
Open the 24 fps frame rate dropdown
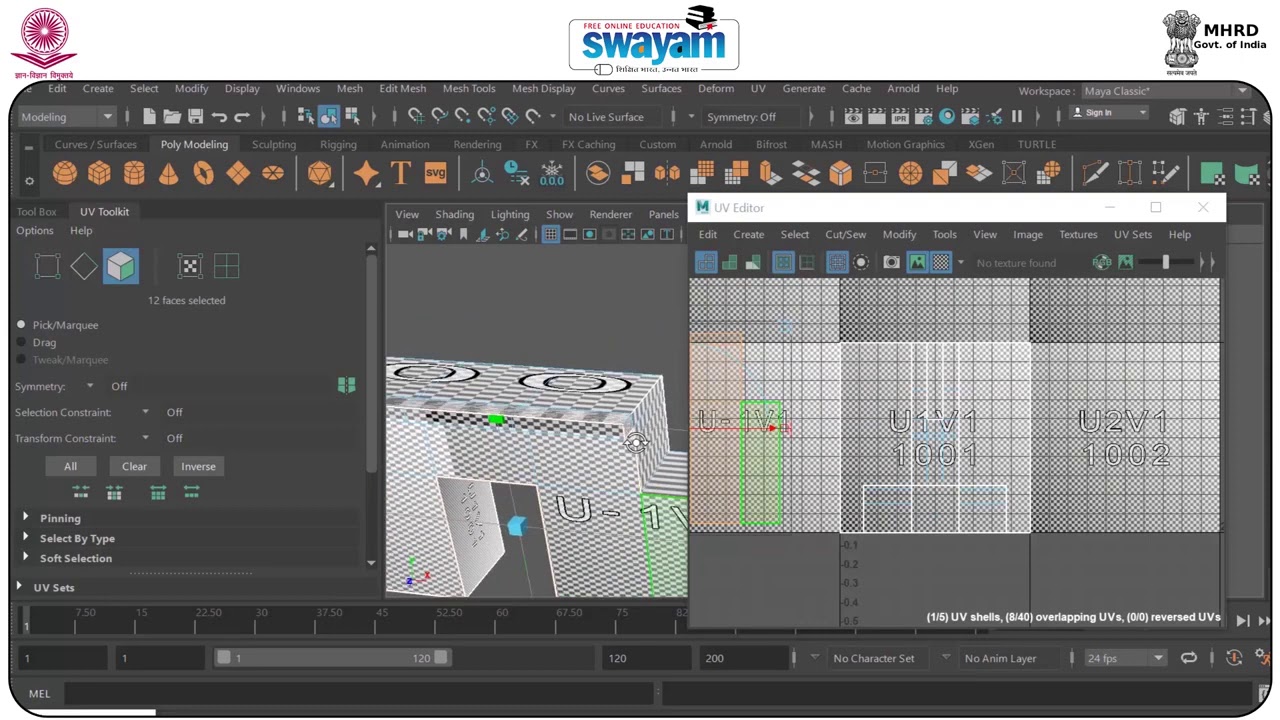pyautogui.click(x=1125, y=658)
